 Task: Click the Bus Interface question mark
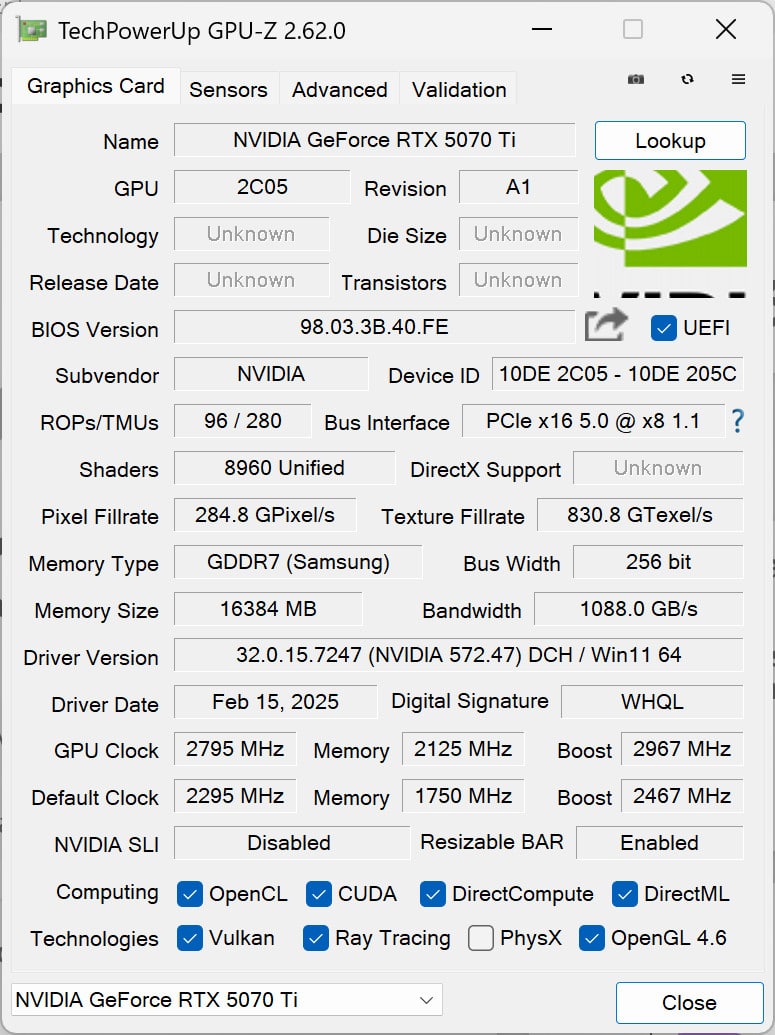pyautogui.click(x=737, y=421)
